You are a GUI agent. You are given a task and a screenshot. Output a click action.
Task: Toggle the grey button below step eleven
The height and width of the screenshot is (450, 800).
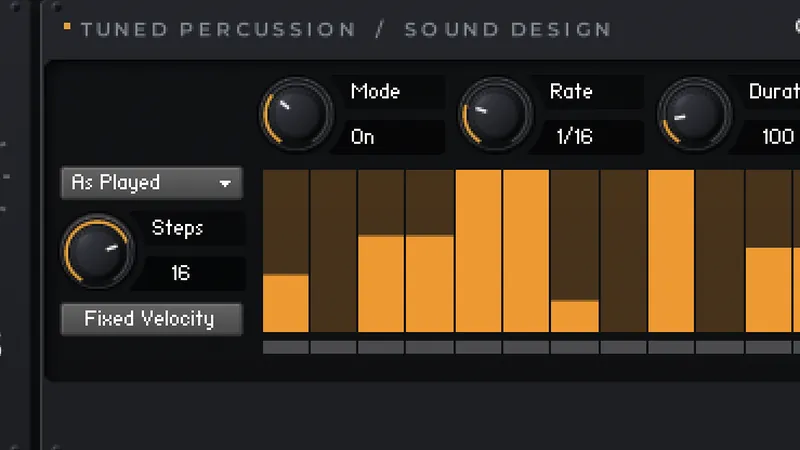click(x=768, y=348)
